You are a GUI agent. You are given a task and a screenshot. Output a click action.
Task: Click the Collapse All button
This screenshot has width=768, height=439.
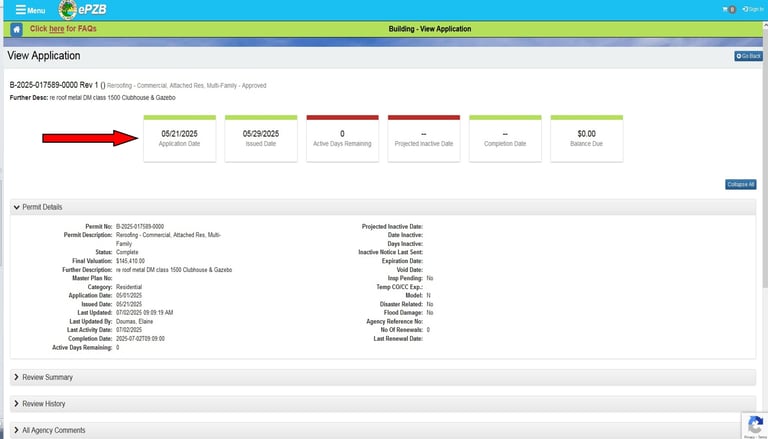point(741,184)
